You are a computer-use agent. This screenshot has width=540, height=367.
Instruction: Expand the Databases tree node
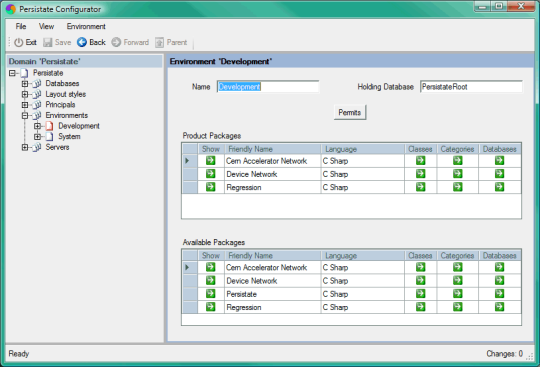click(x=25, y=84)
